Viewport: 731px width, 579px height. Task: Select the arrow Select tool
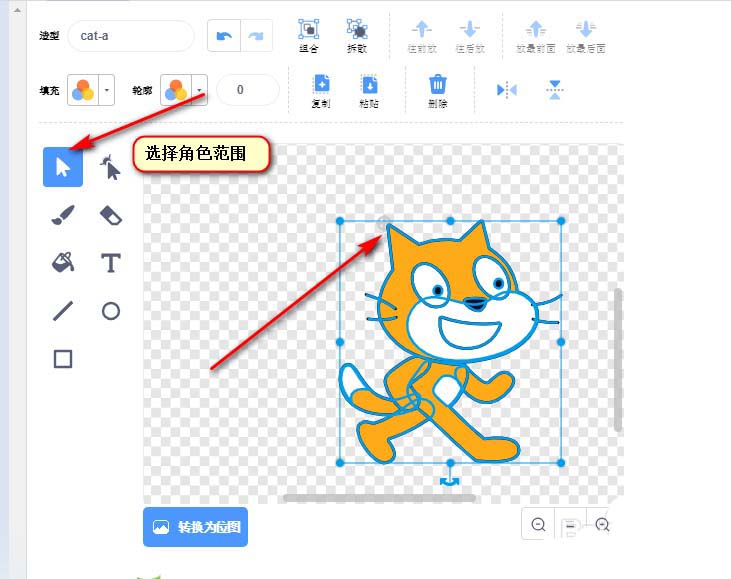click(x=63, y=167)
